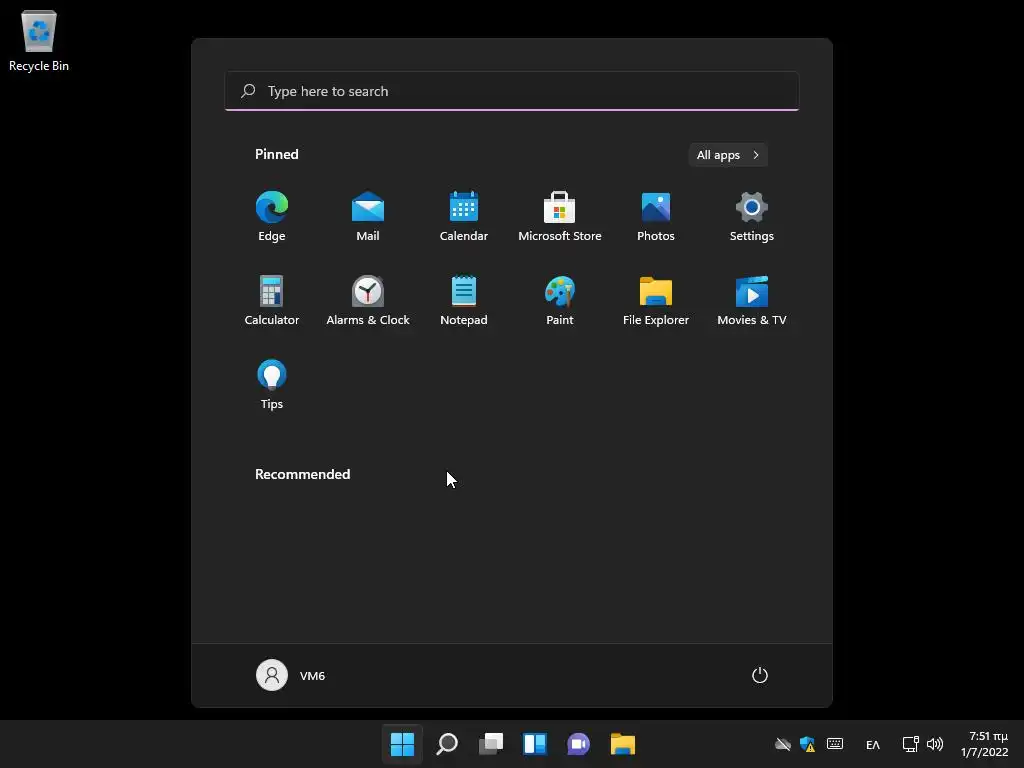1024x768 pixels.
Task: Open Settings from pinned apps
Action: click(752, 216)
